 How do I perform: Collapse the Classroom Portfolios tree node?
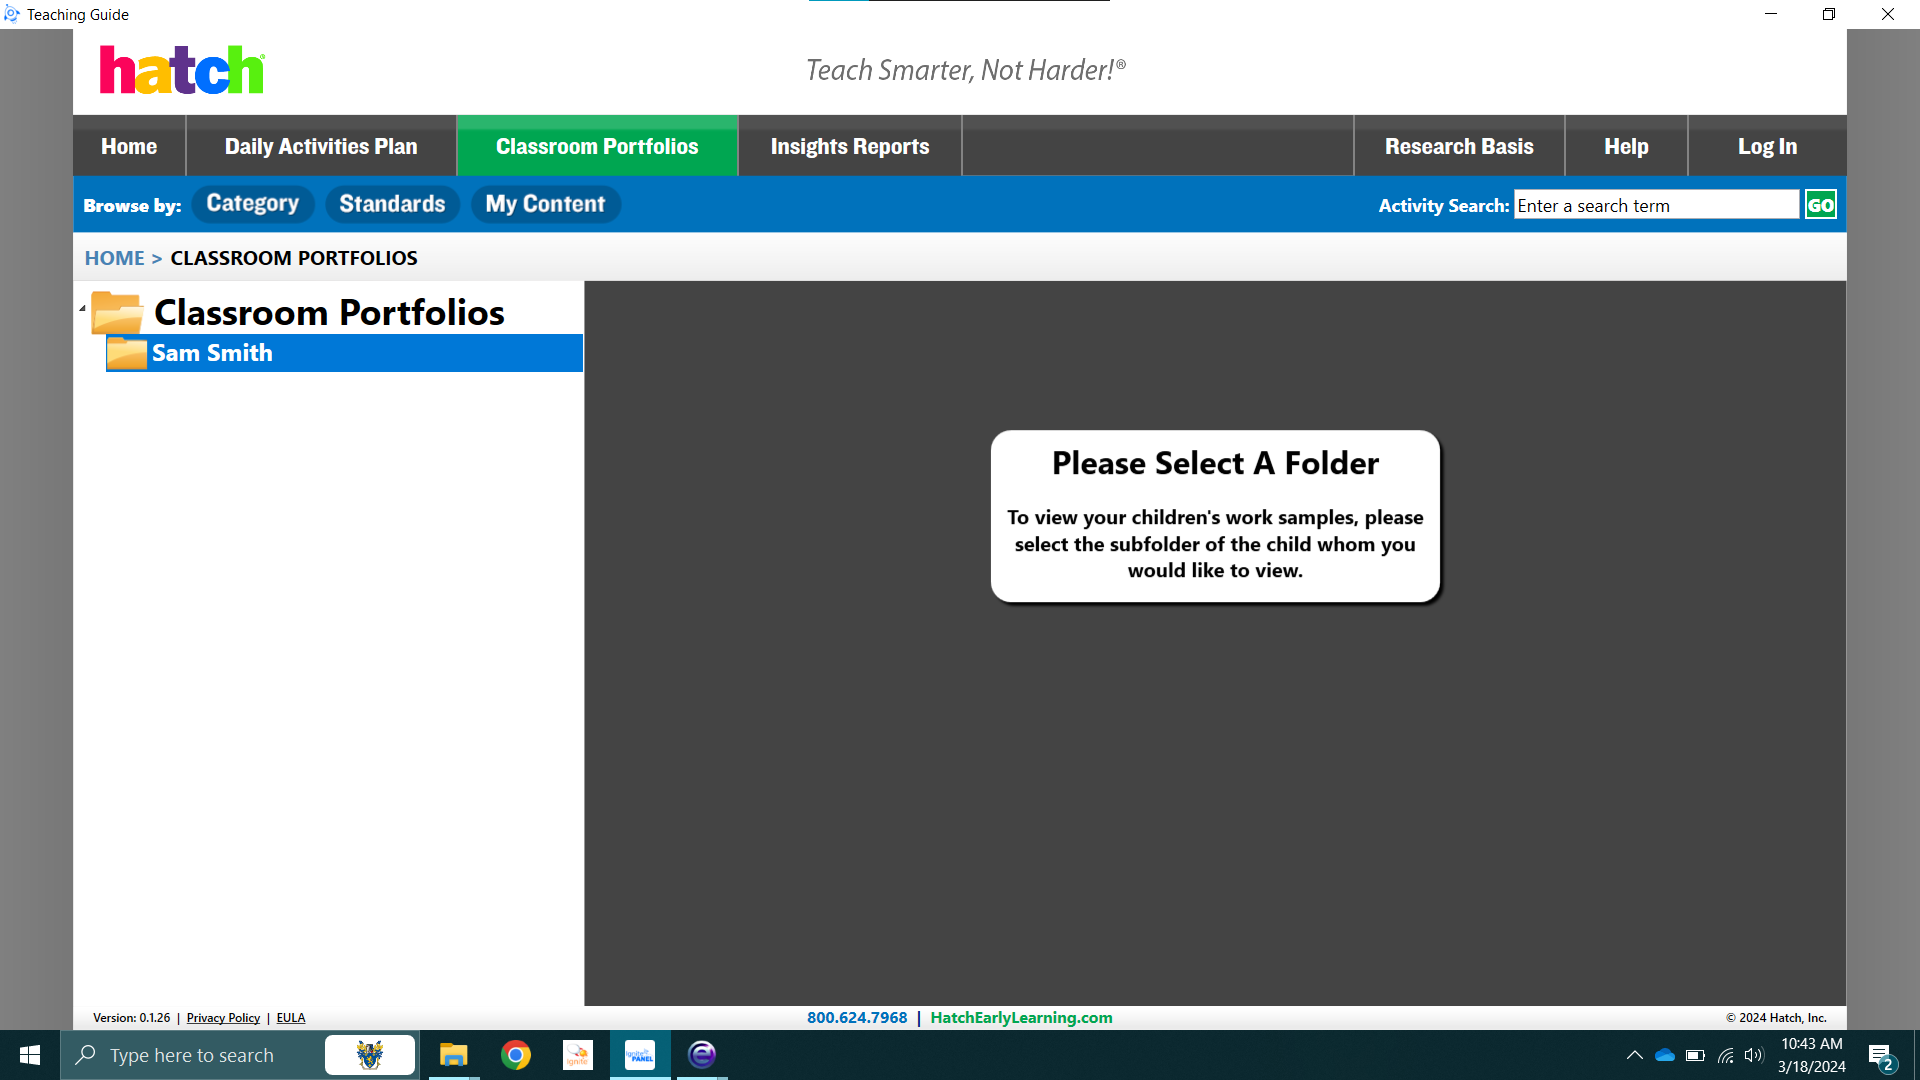tap(82, 309)
